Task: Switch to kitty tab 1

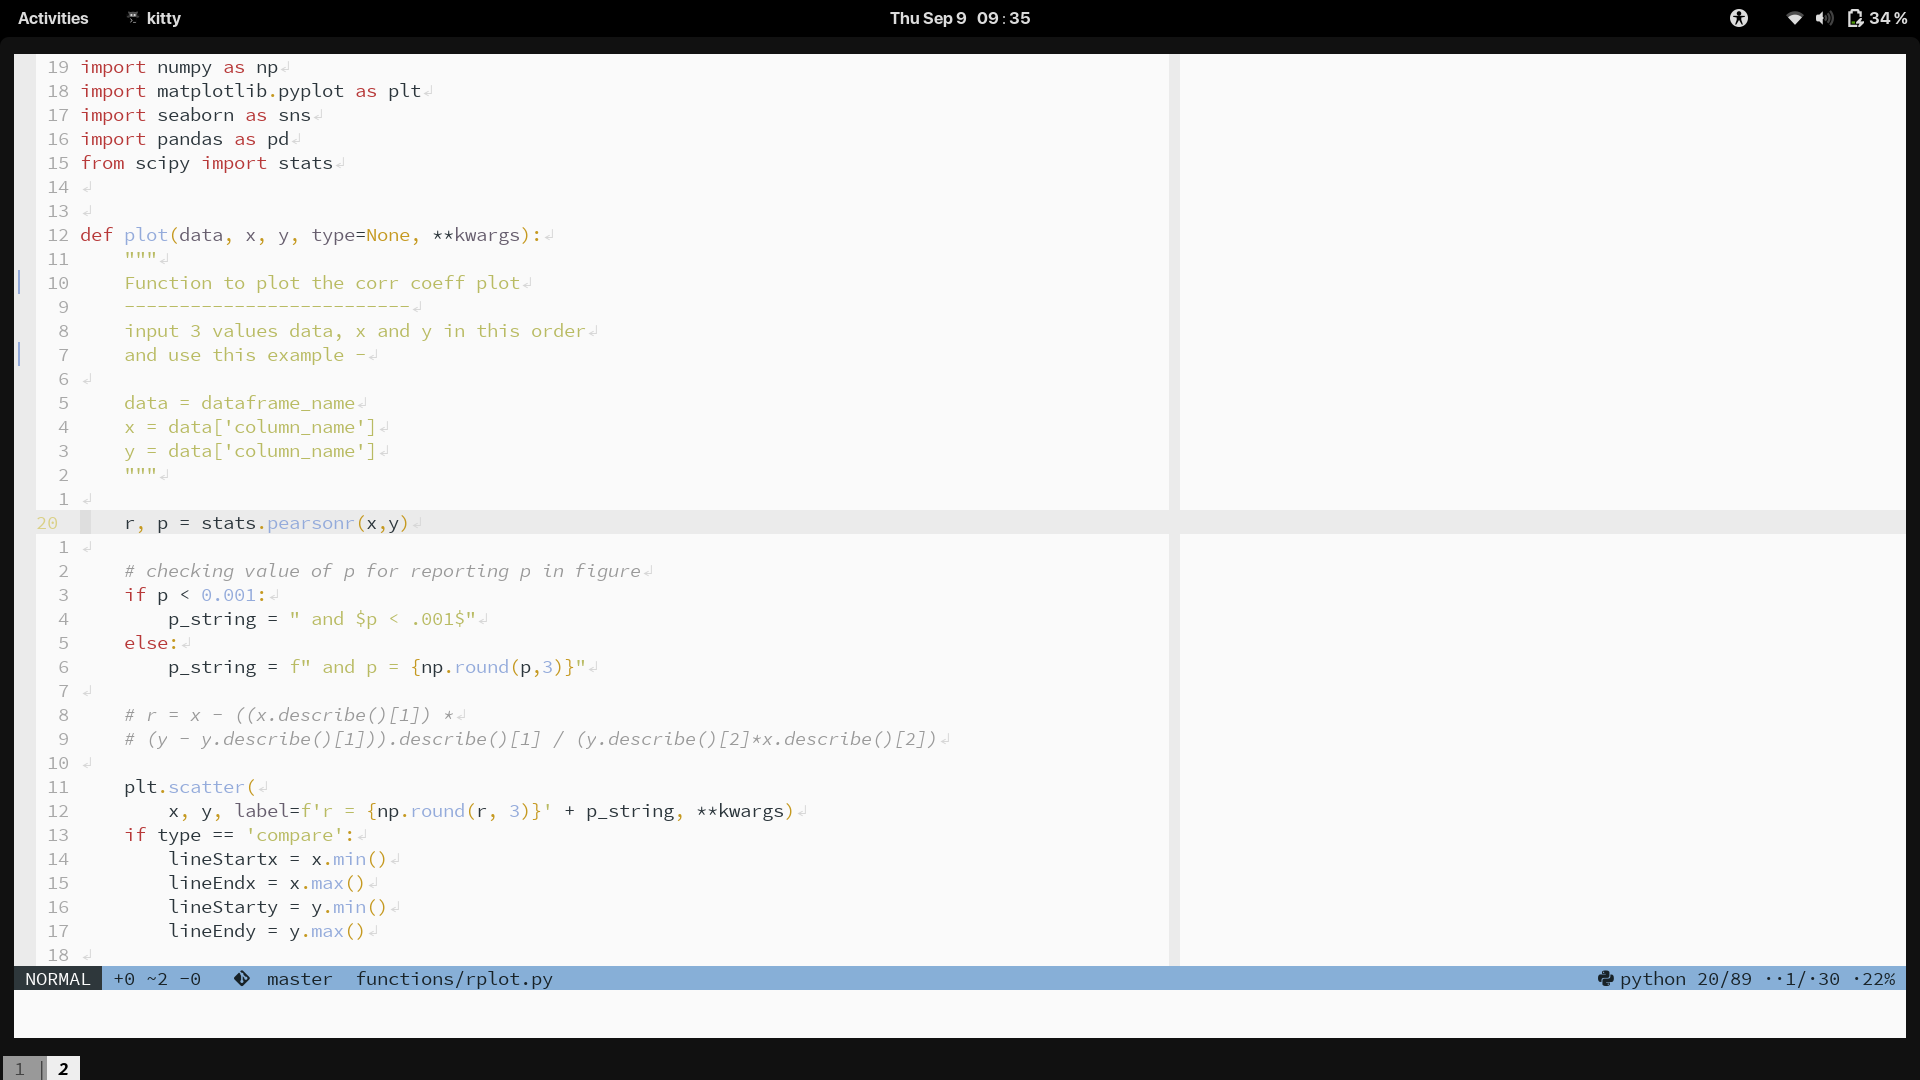Action: click(20, 1069)
